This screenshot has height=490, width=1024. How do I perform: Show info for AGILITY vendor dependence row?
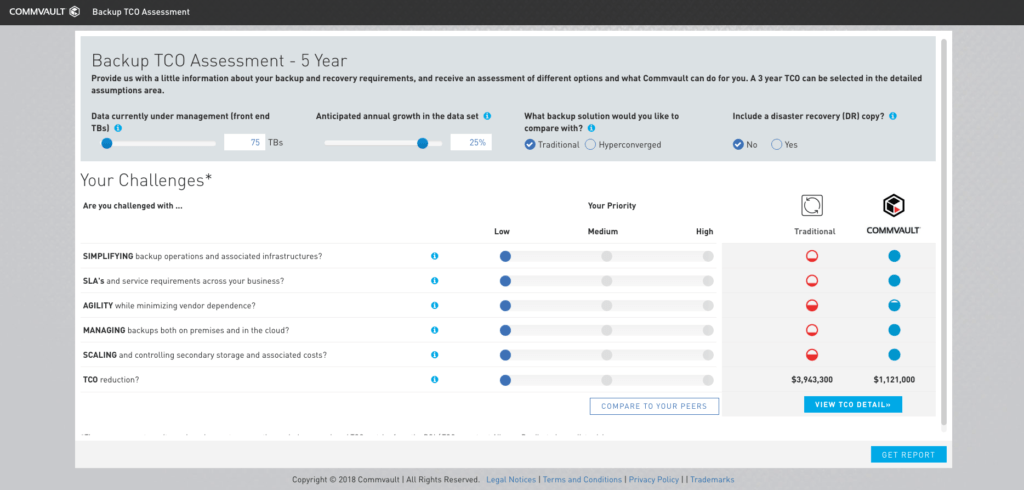[x=435, y=305]
